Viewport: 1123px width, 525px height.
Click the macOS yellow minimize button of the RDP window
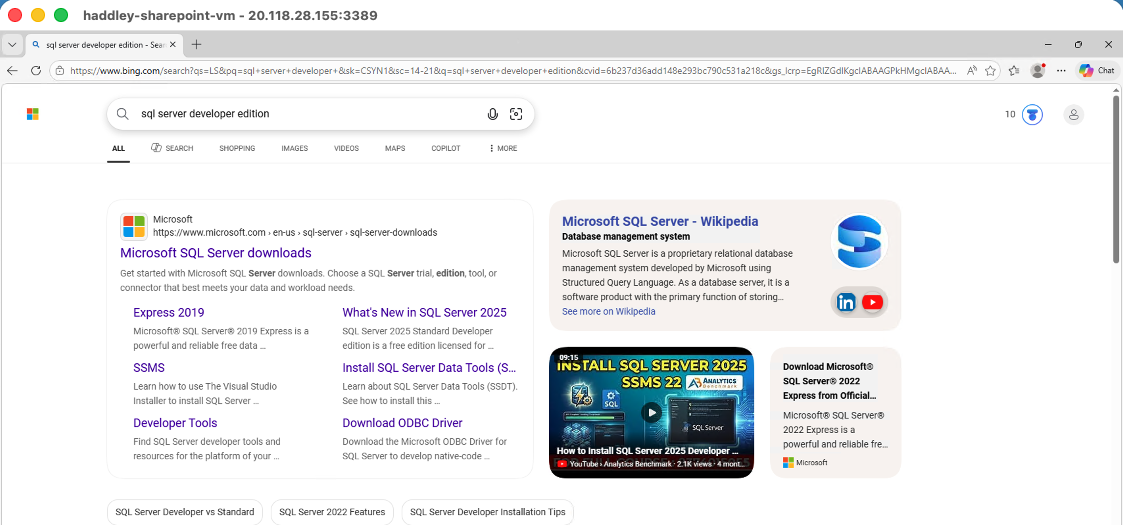point(38,15)
